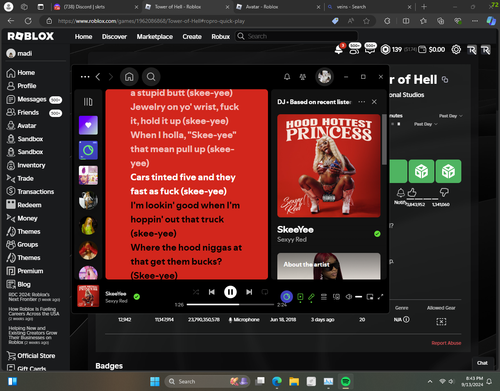Skip to the previous track in Spotify
Screen dimensions: 500x391
pyautogui.click(x=212, y=292)
